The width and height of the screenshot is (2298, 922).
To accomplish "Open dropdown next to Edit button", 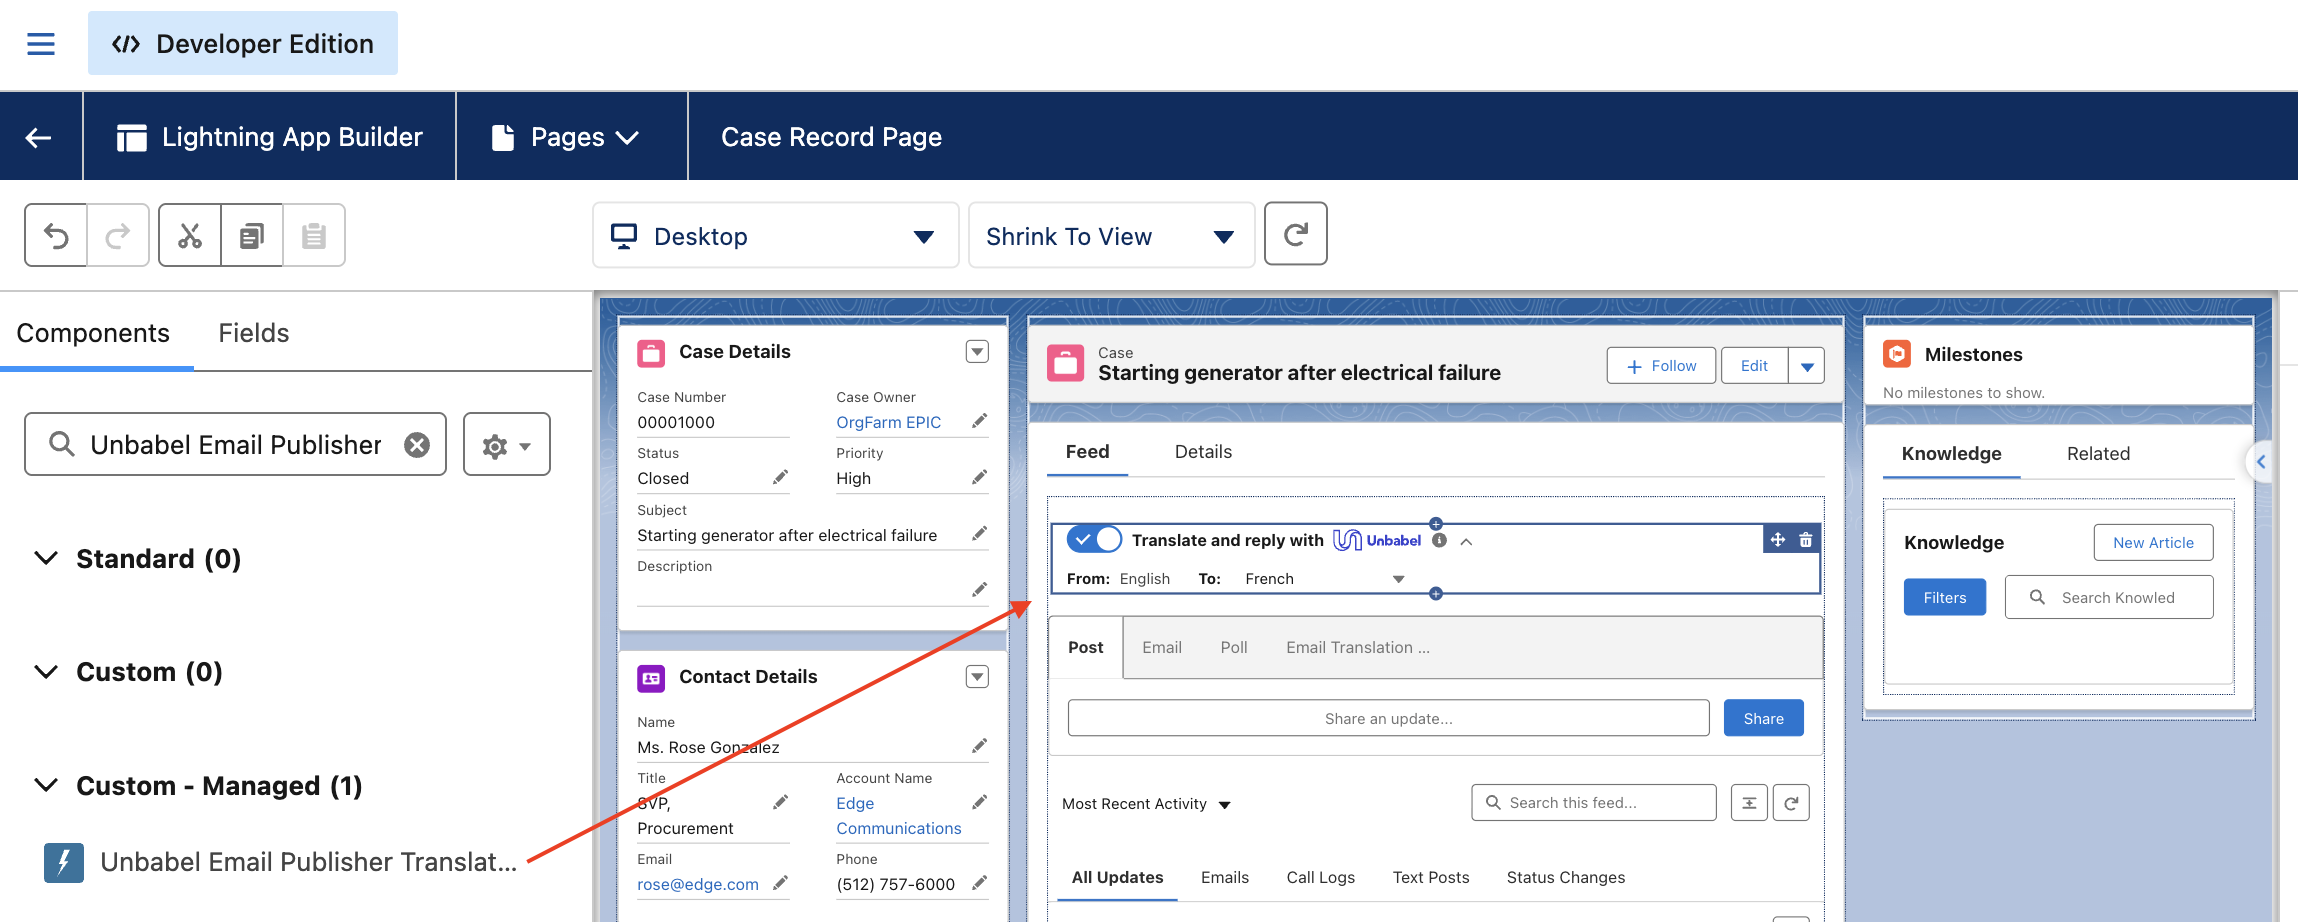I will pyautogui.click(x=1807, y=366).
